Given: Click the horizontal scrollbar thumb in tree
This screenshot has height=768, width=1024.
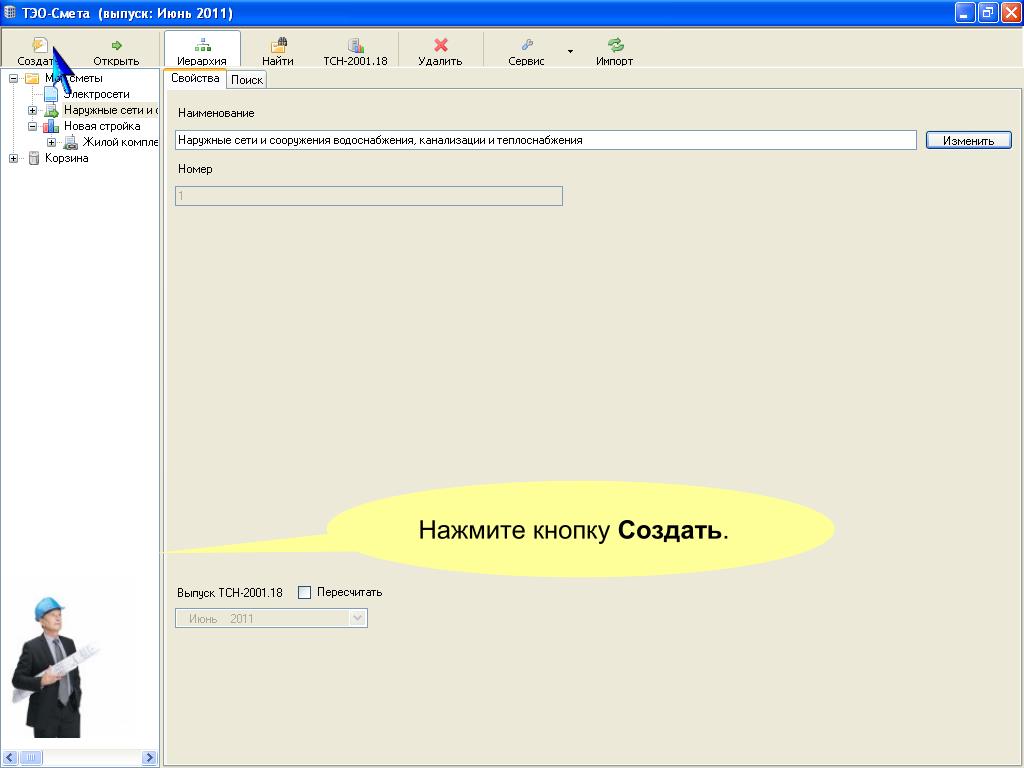Looking at the screenshot, I should click(31, 758).
